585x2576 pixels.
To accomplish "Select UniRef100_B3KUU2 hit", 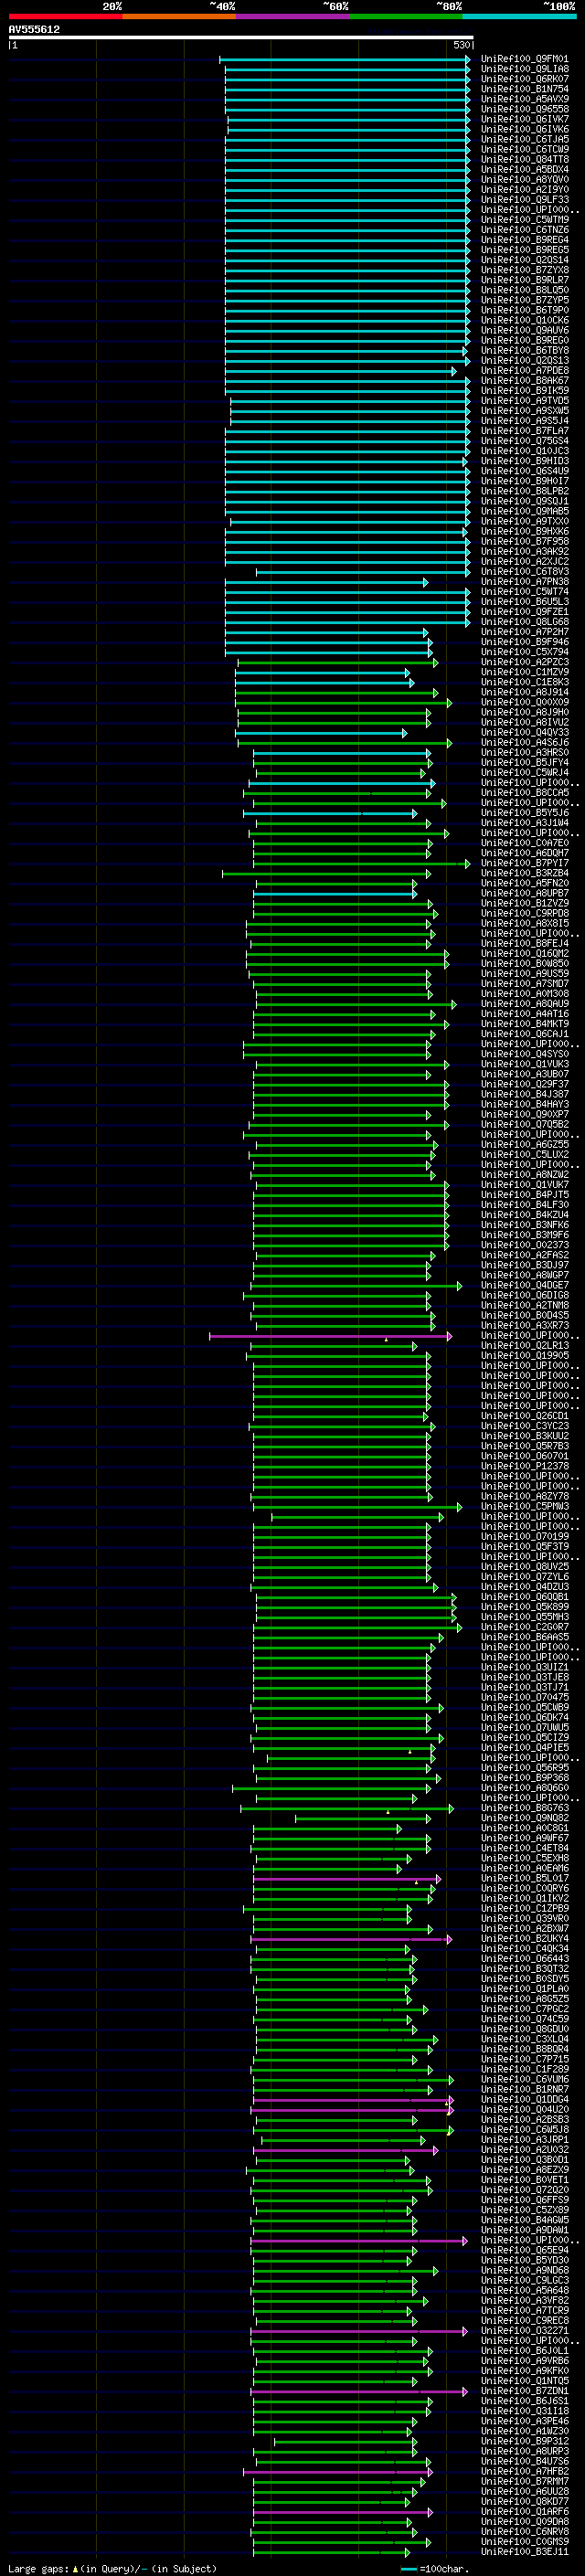I will tap(524, 1436).
